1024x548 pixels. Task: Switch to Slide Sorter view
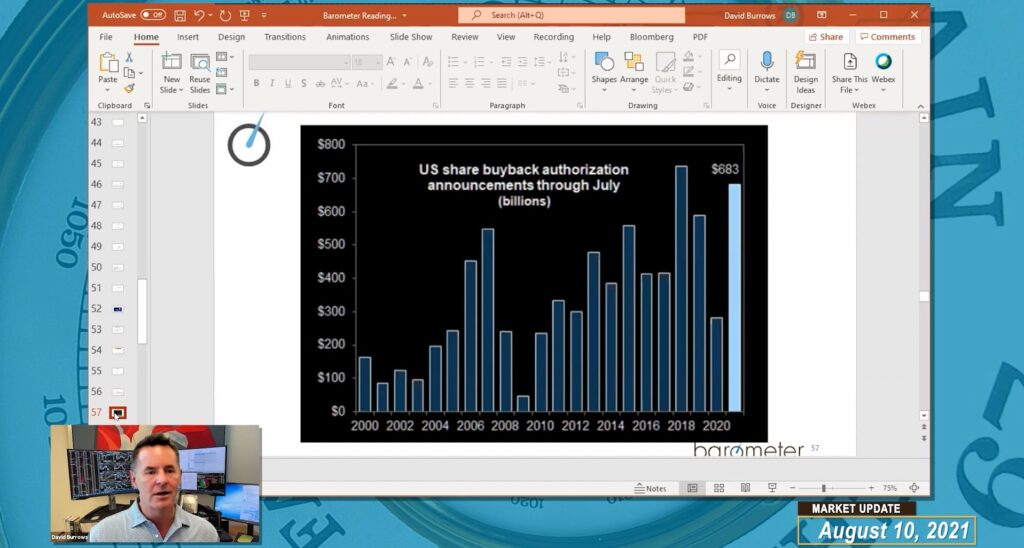(x=719, y=488)
